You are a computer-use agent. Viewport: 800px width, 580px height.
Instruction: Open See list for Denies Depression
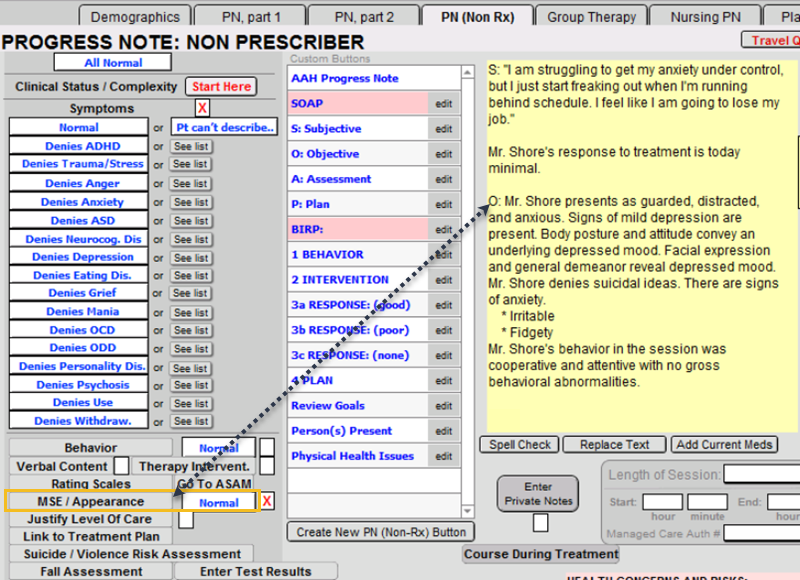click(x=191, y=258)
